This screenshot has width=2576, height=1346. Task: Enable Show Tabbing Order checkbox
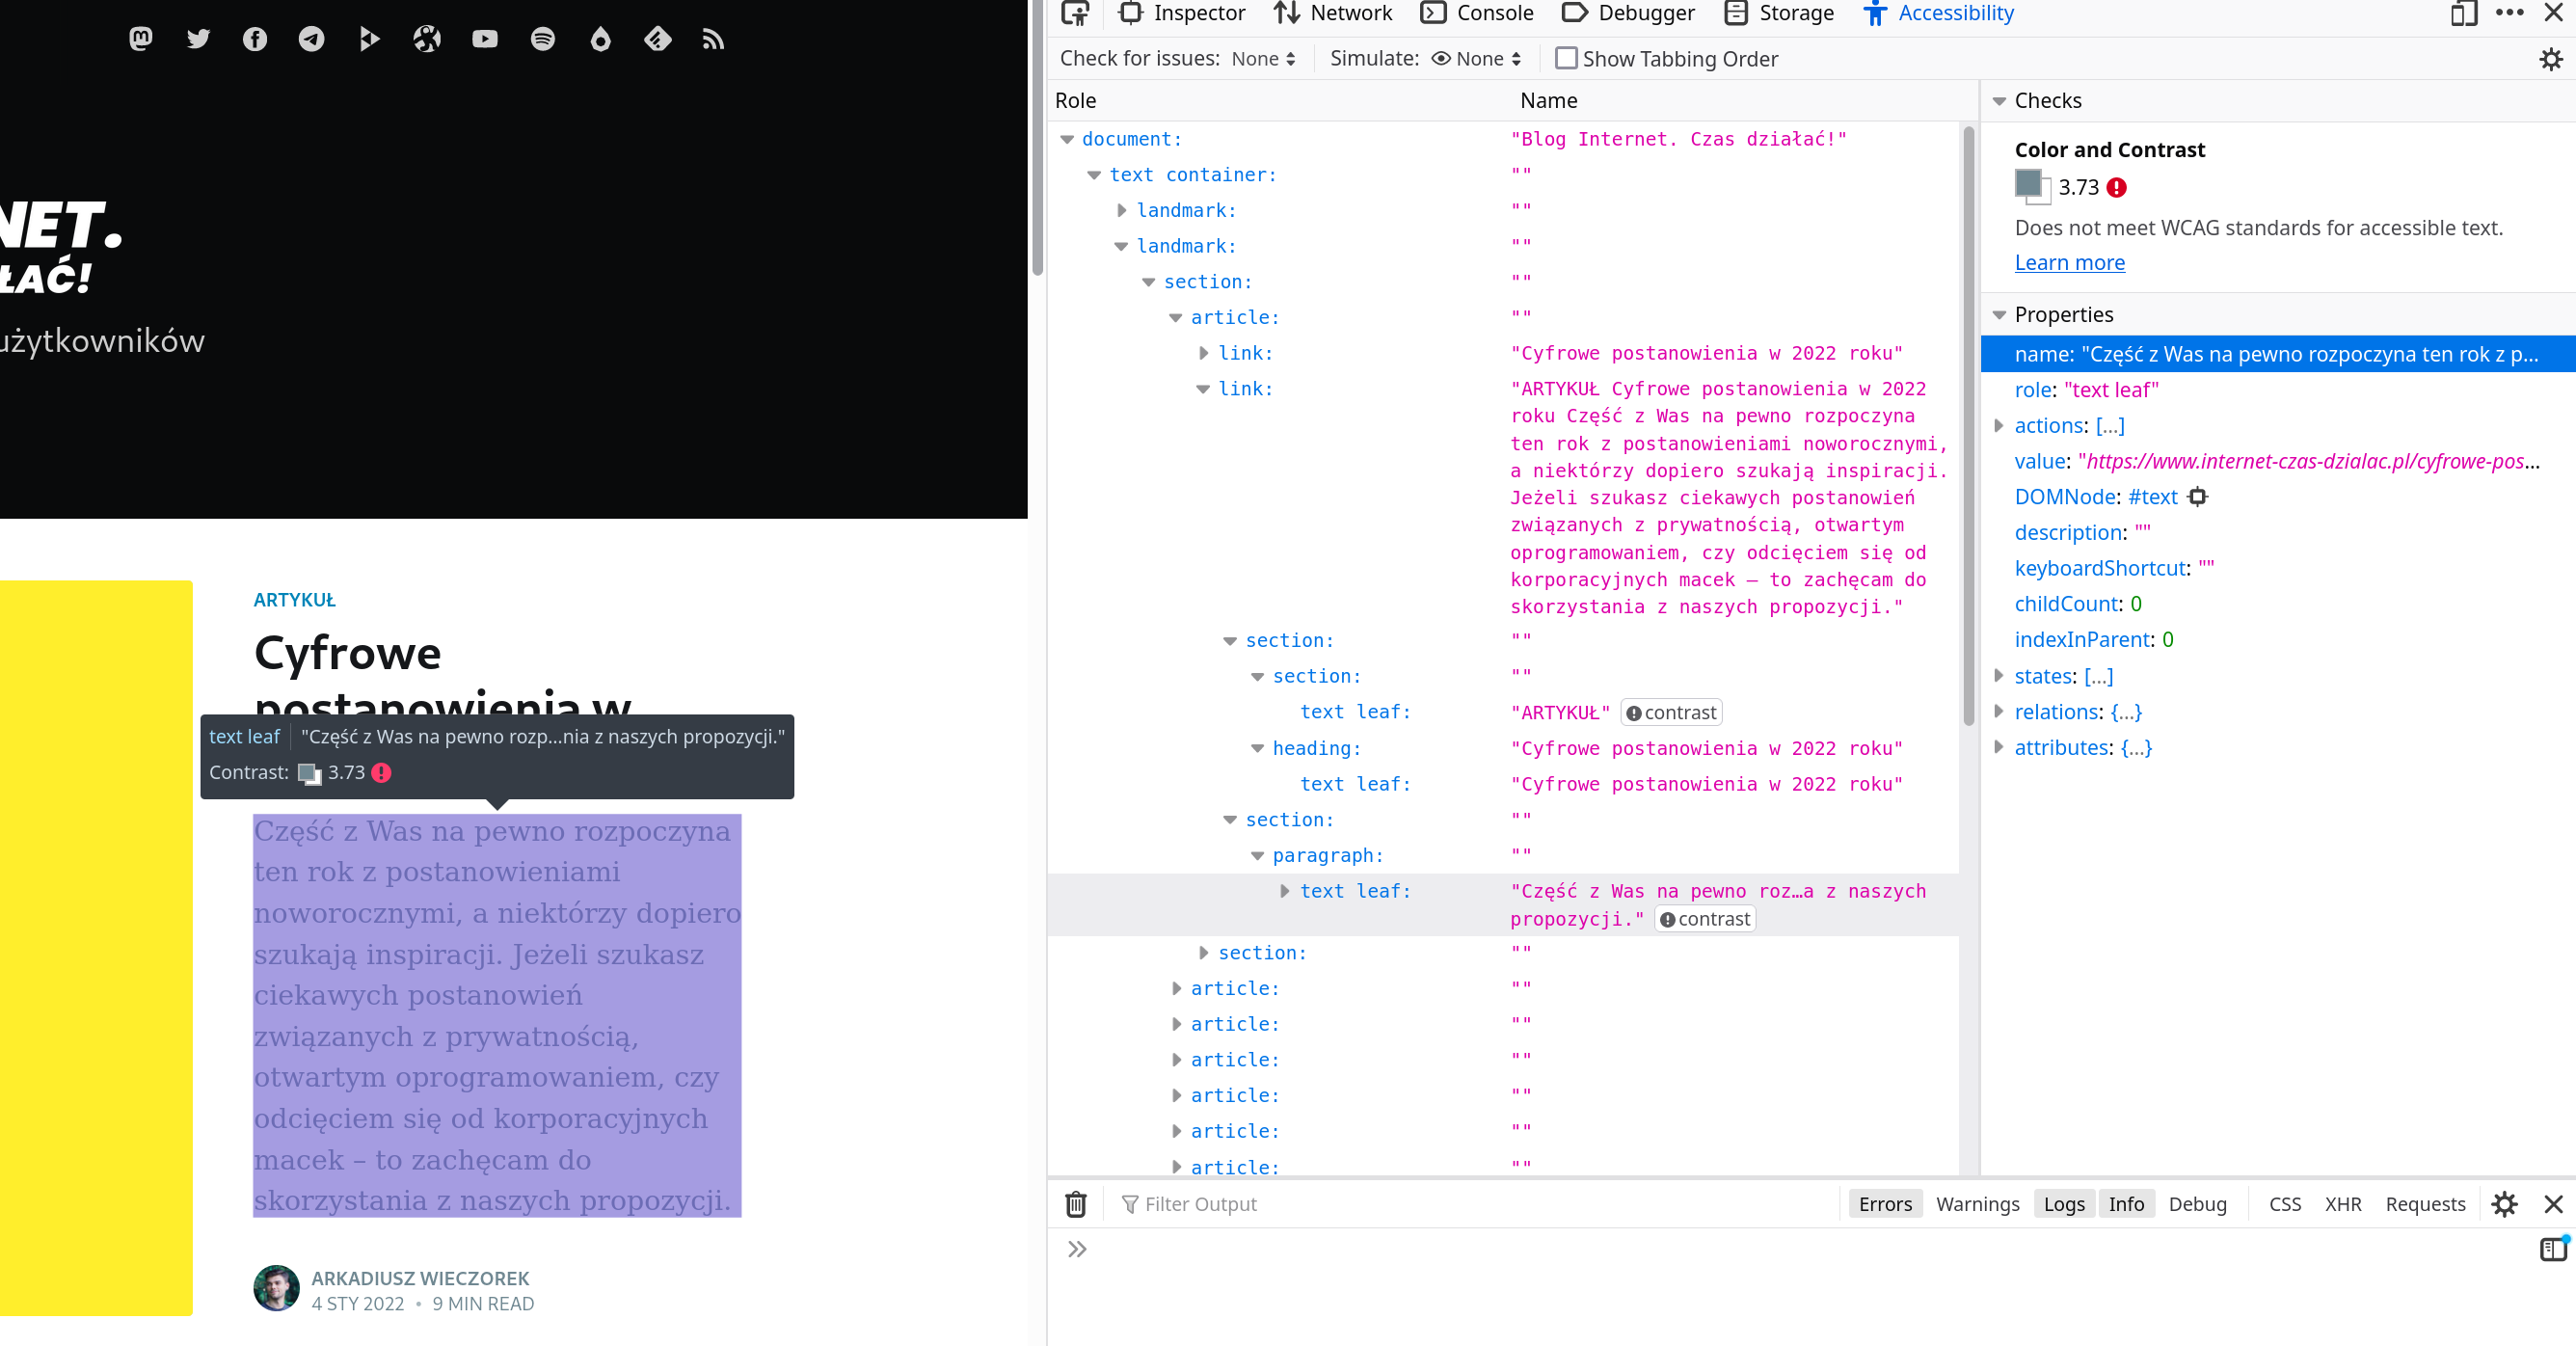pos(1566,59)
